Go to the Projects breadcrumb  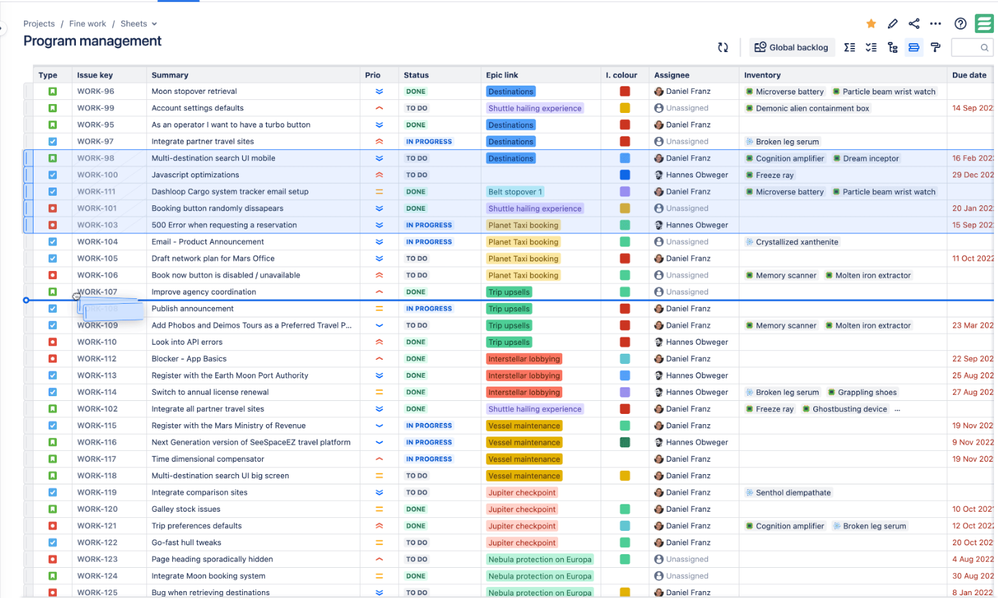39,24
